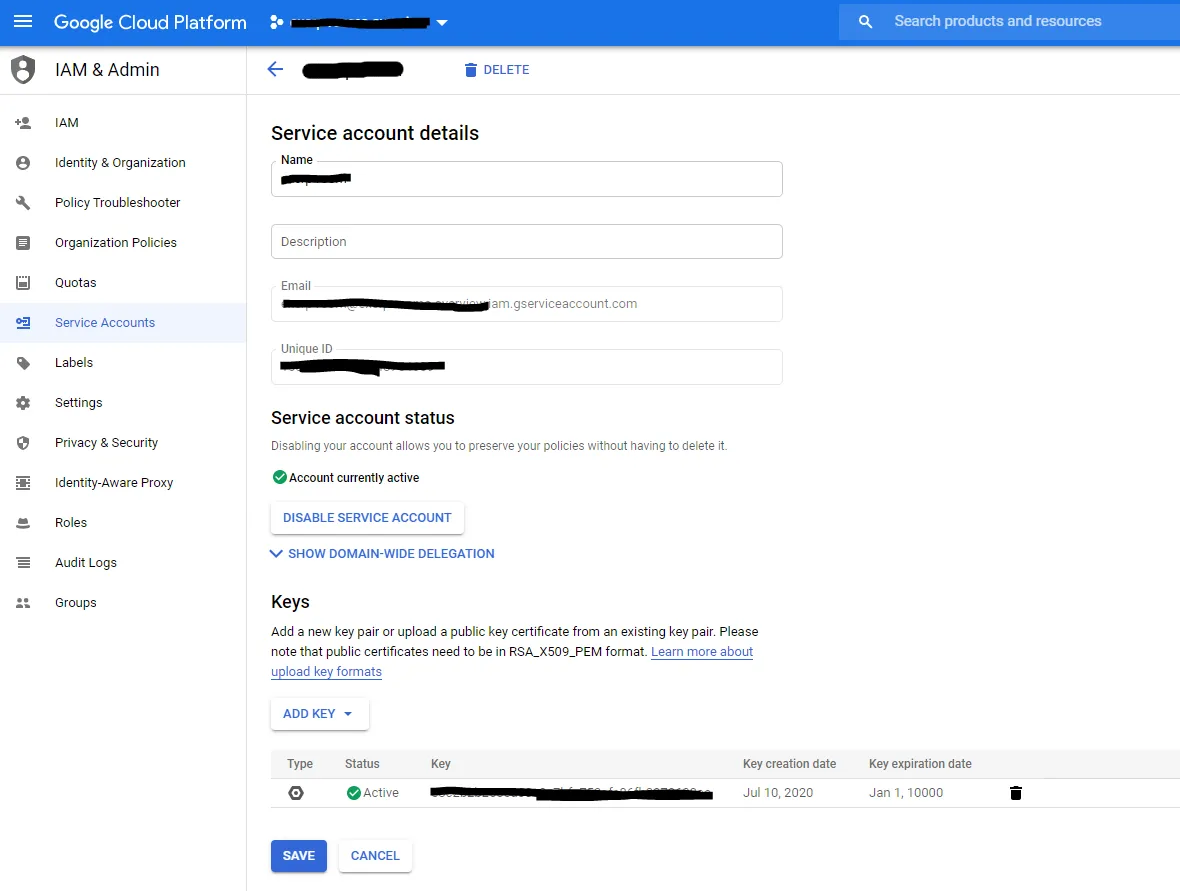
Task: Open Organization Policies
Action: (116, 242)
